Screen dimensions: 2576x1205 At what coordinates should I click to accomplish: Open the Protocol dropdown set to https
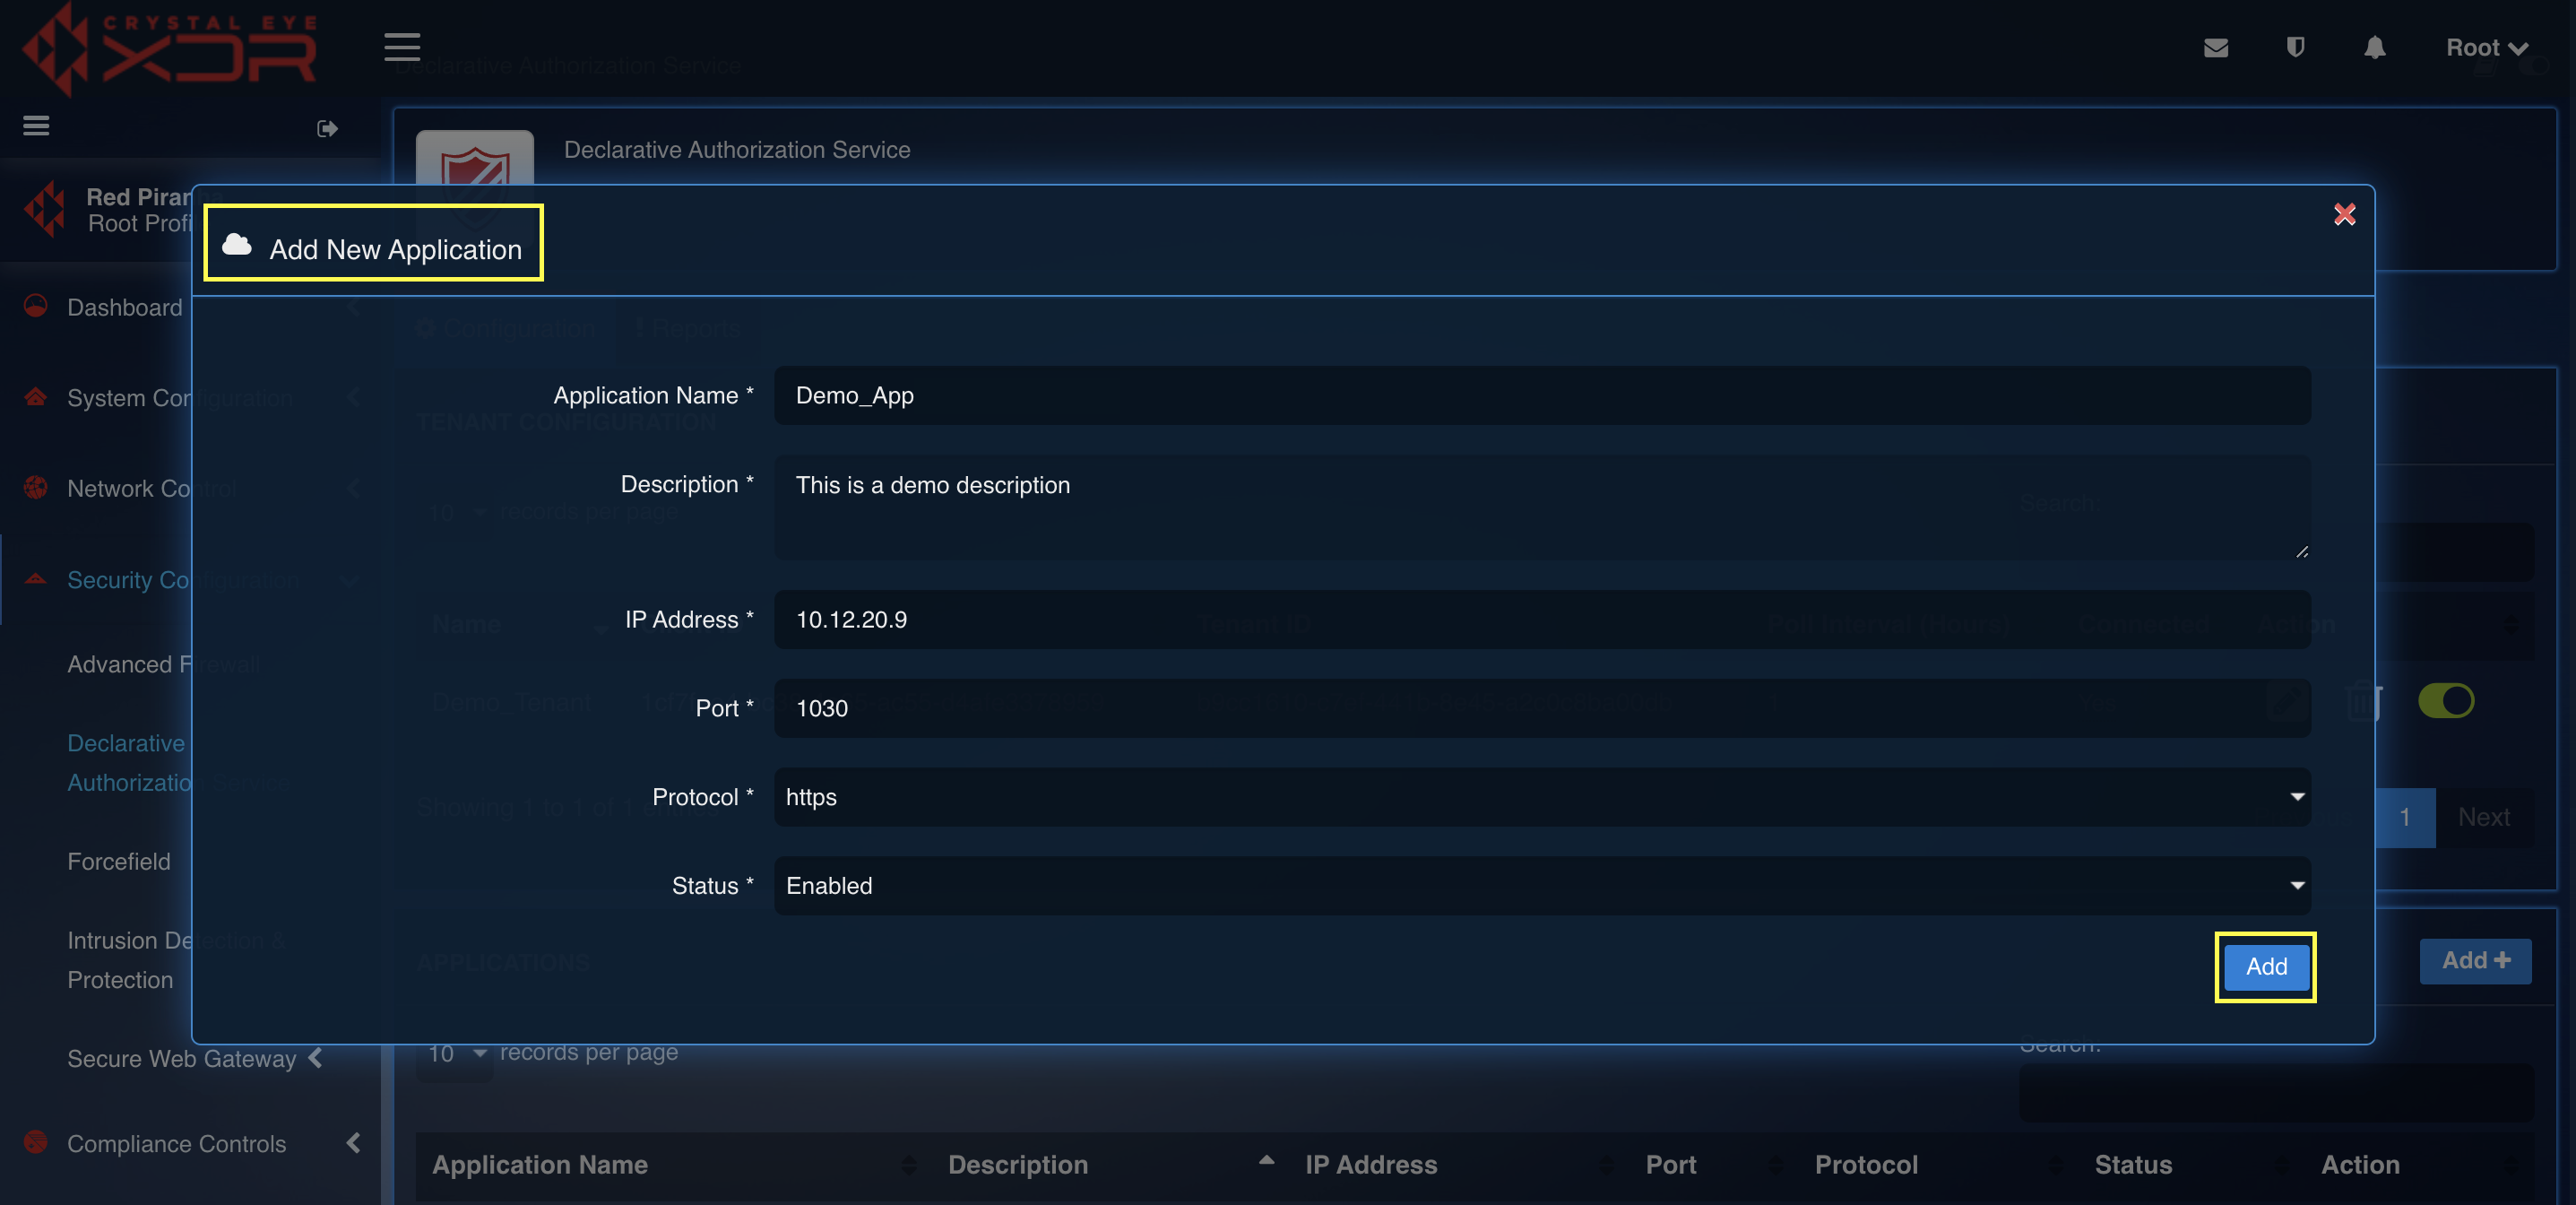[x=1542, y=797]
